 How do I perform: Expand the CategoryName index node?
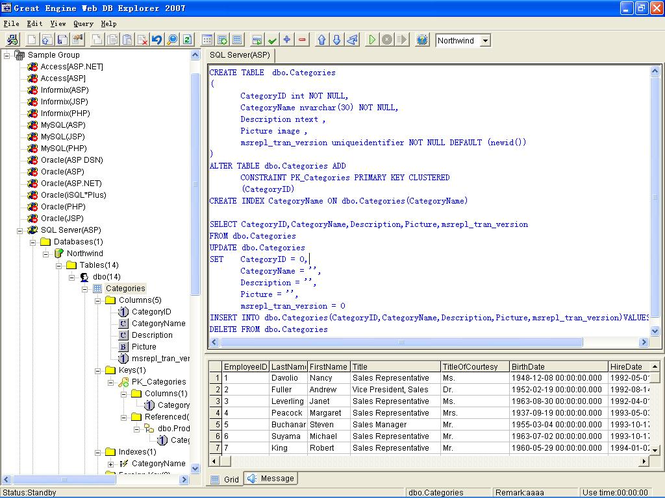pyautogui.click(x=111, y=464)
